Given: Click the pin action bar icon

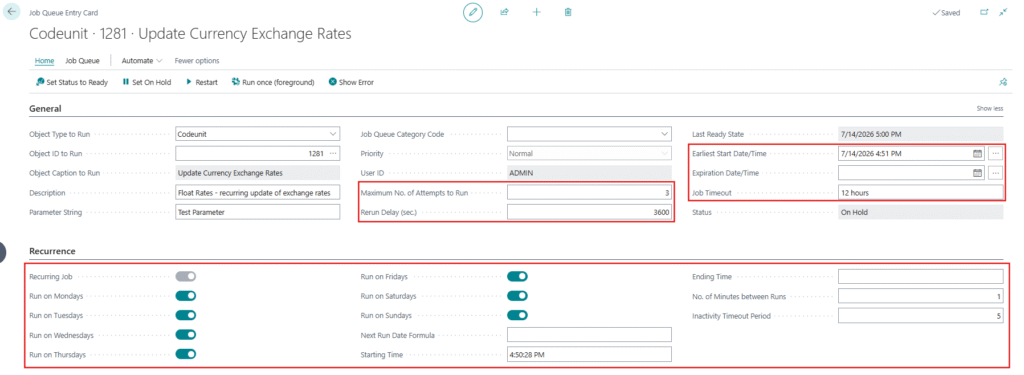Looking at the screenshot, I should 1003,82.
